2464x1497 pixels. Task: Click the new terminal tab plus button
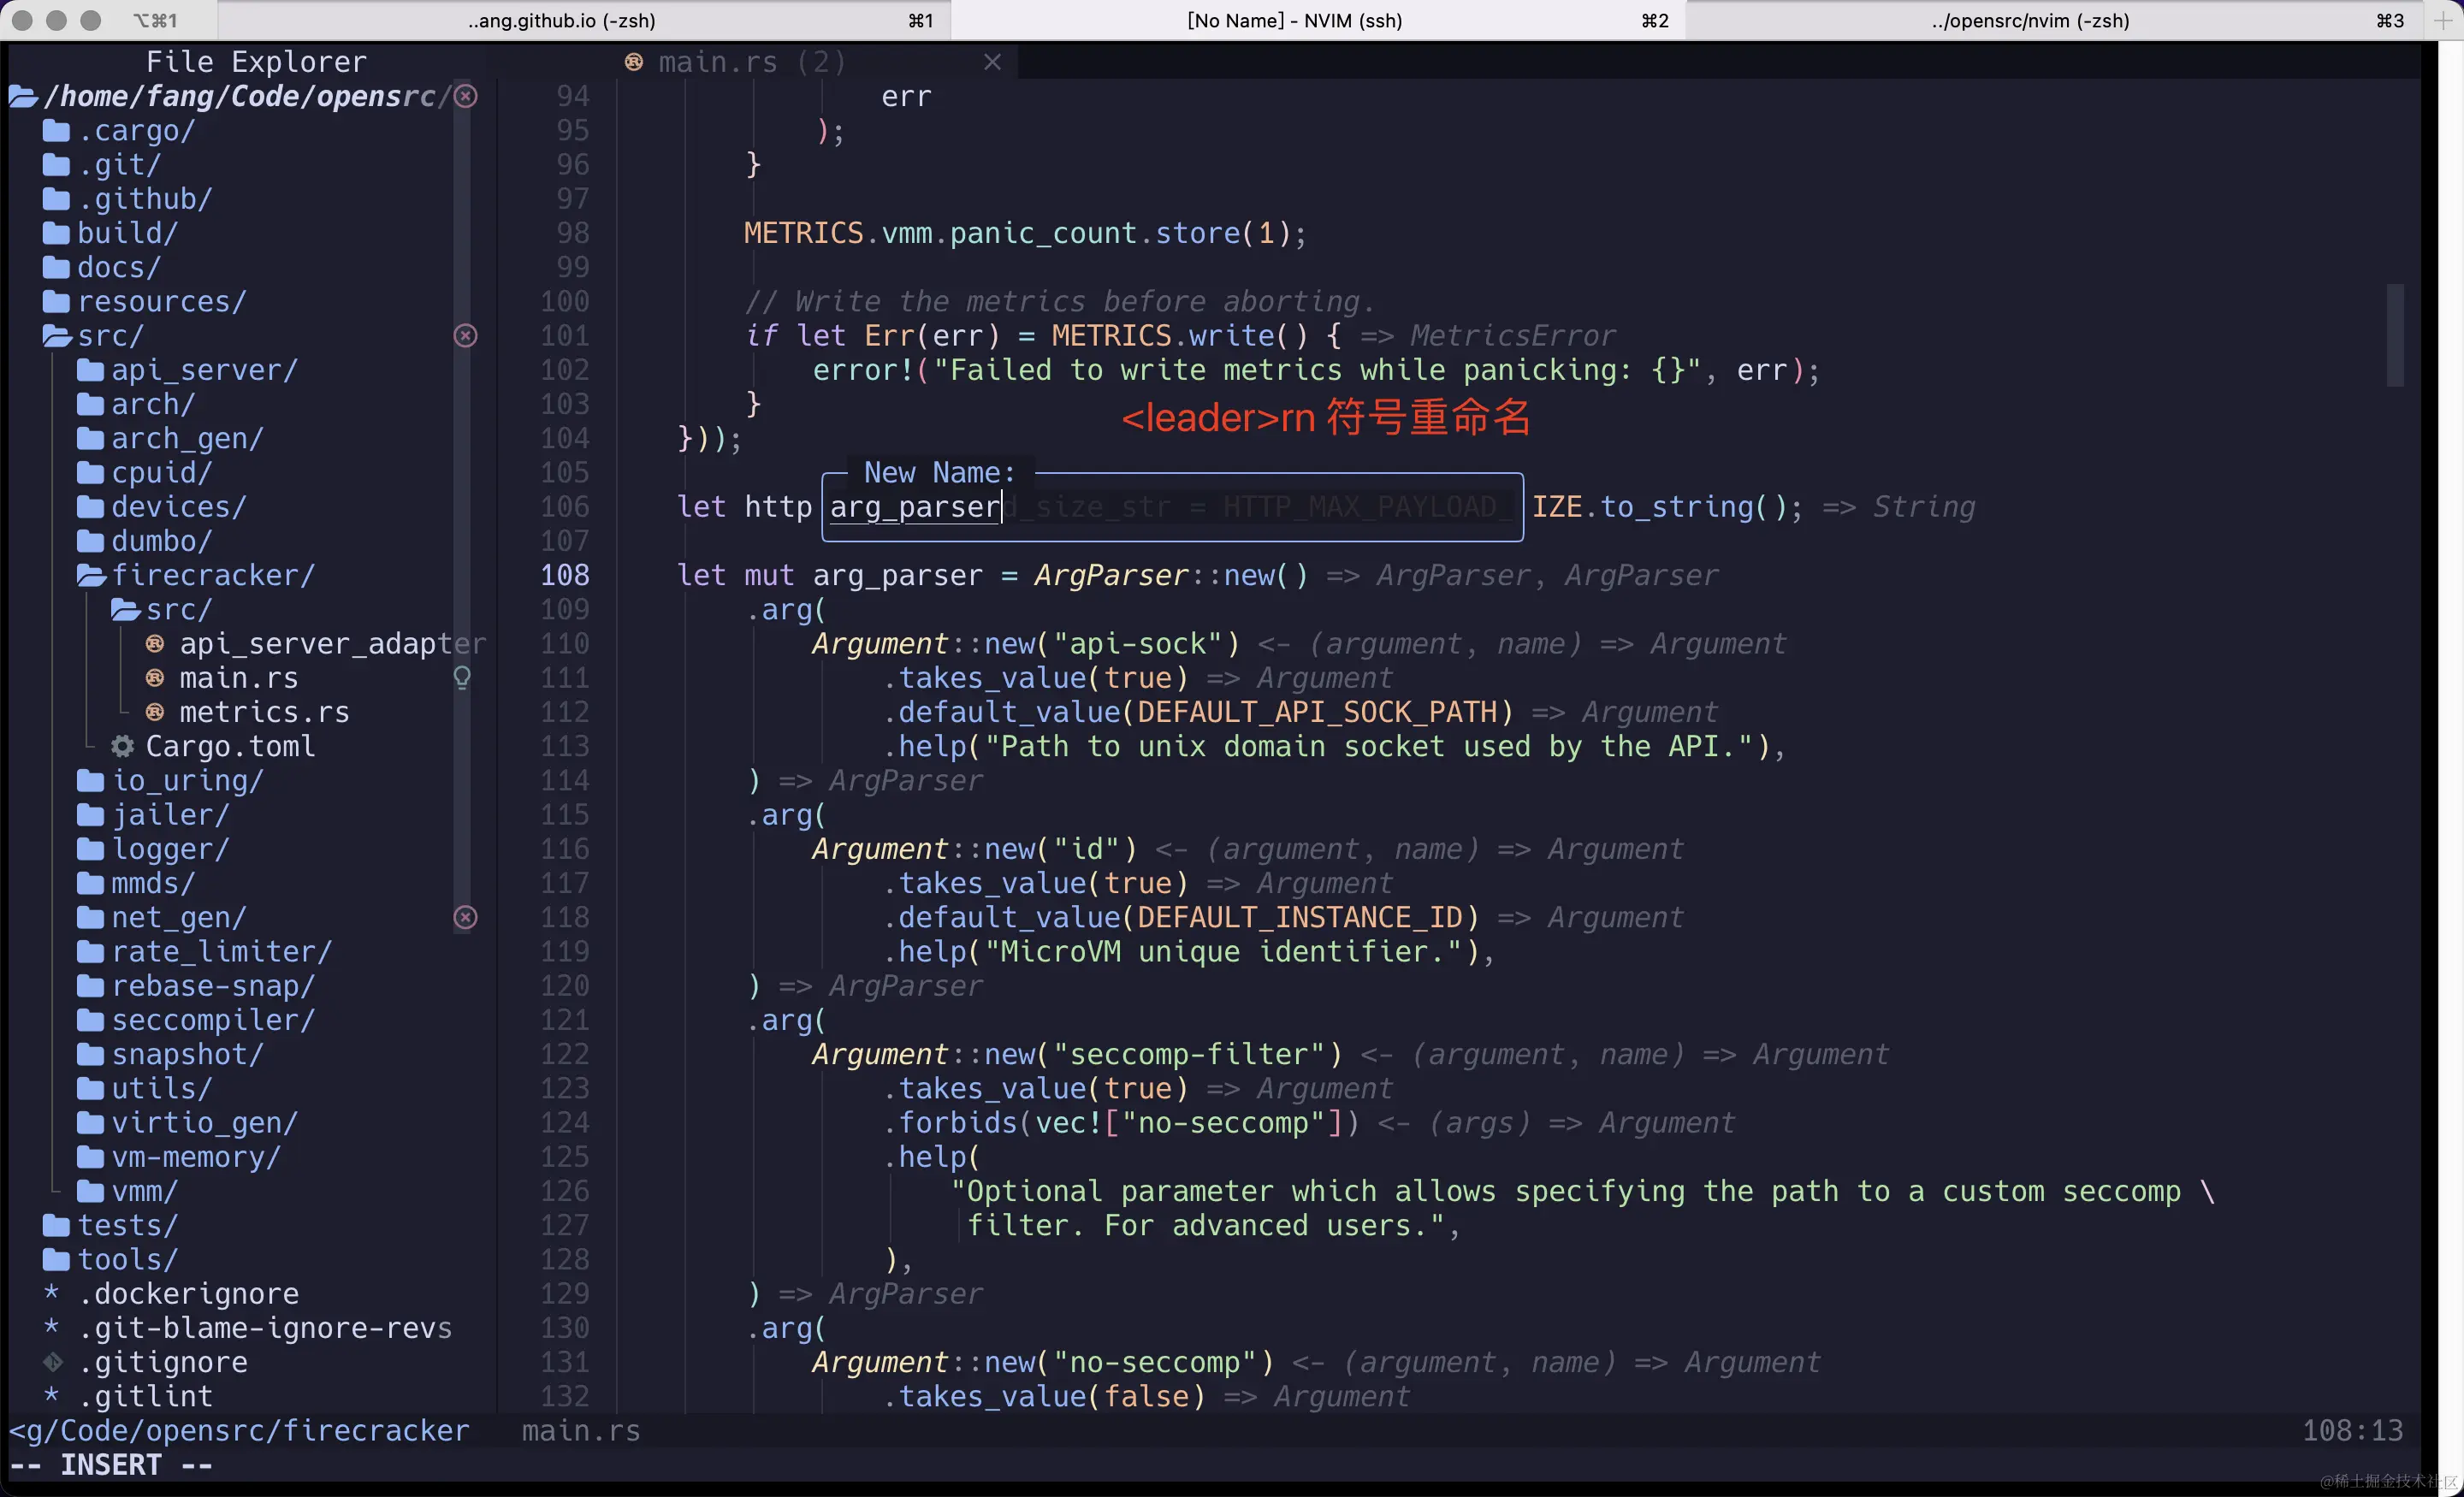2443,20
